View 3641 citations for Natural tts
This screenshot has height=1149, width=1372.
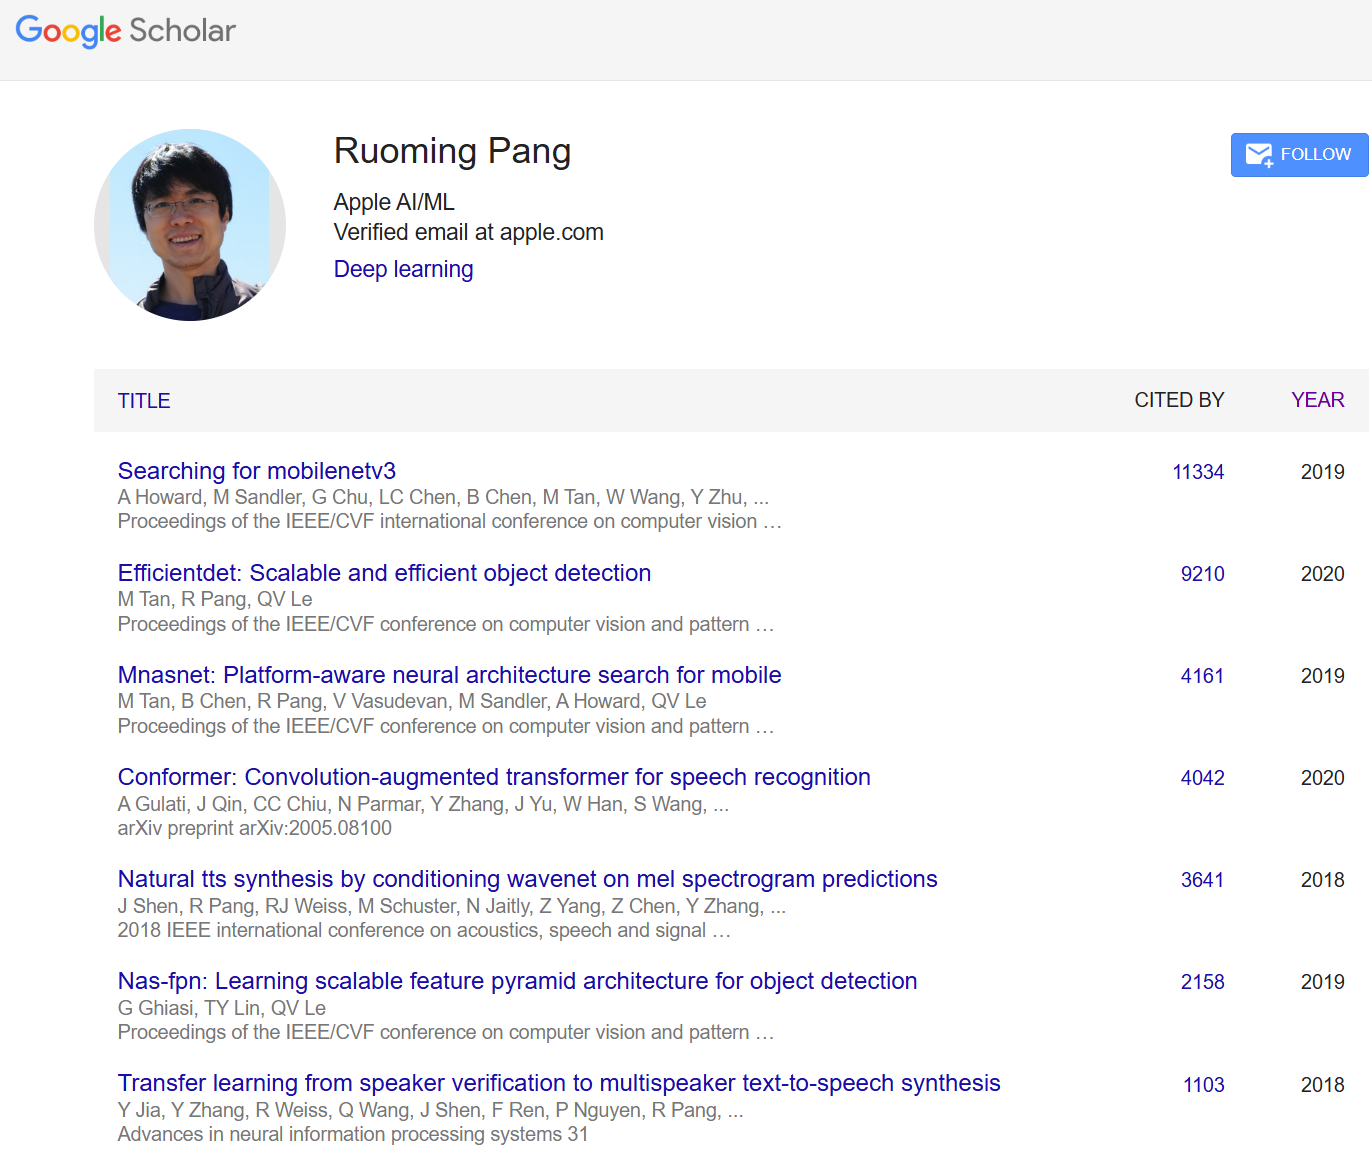point(1202,880)
